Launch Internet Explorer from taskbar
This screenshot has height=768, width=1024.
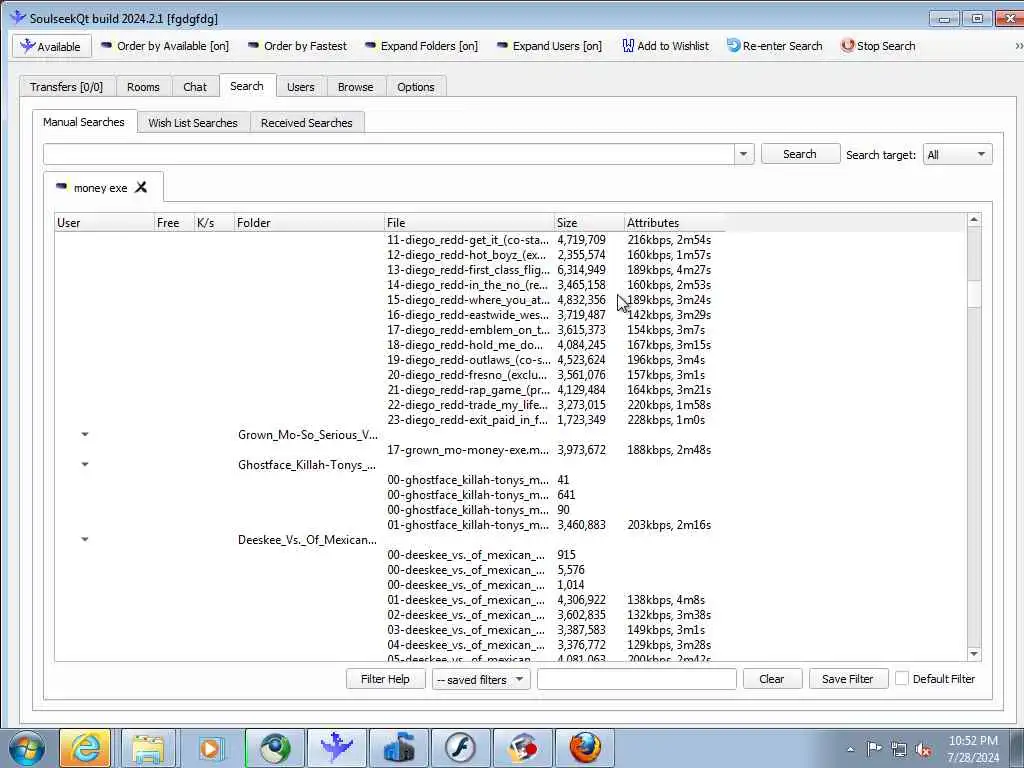point(85,748)
